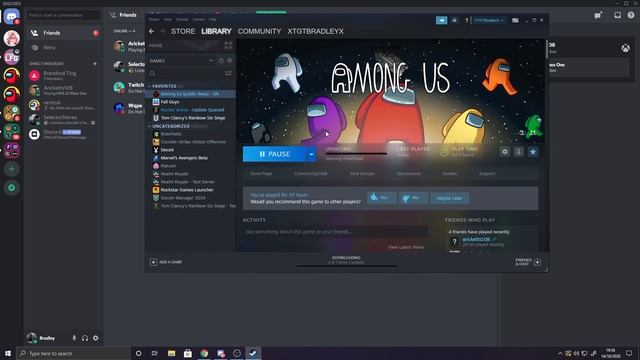This screenshot has height=360, width=640.
Task: Open Steam big picture mode icon
Action: [516, 20]
